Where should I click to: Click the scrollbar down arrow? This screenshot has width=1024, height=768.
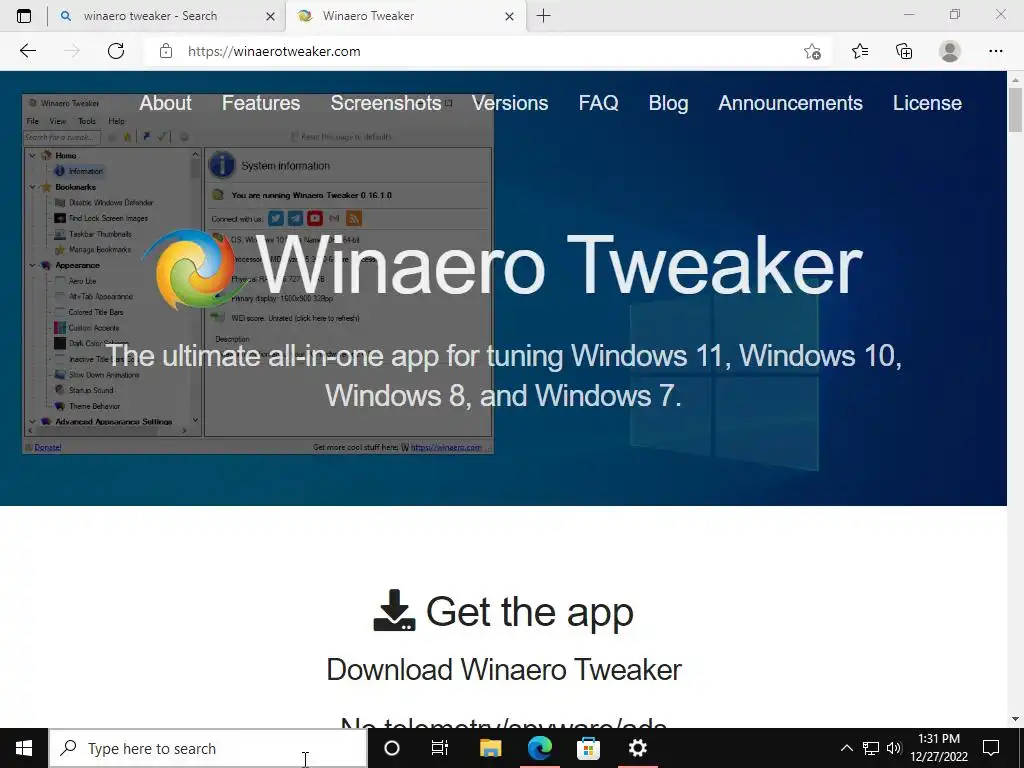pyautogui.click(x=1015, y=719)
